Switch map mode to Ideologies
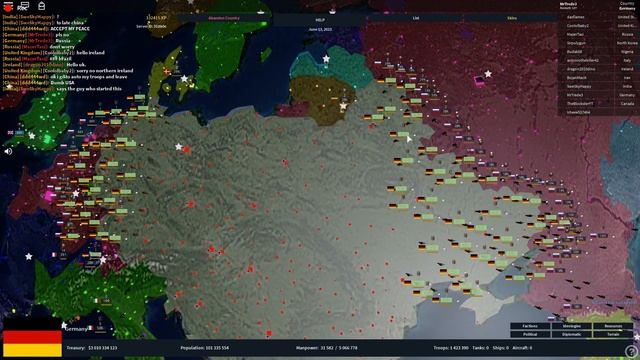 pos(571,326)
